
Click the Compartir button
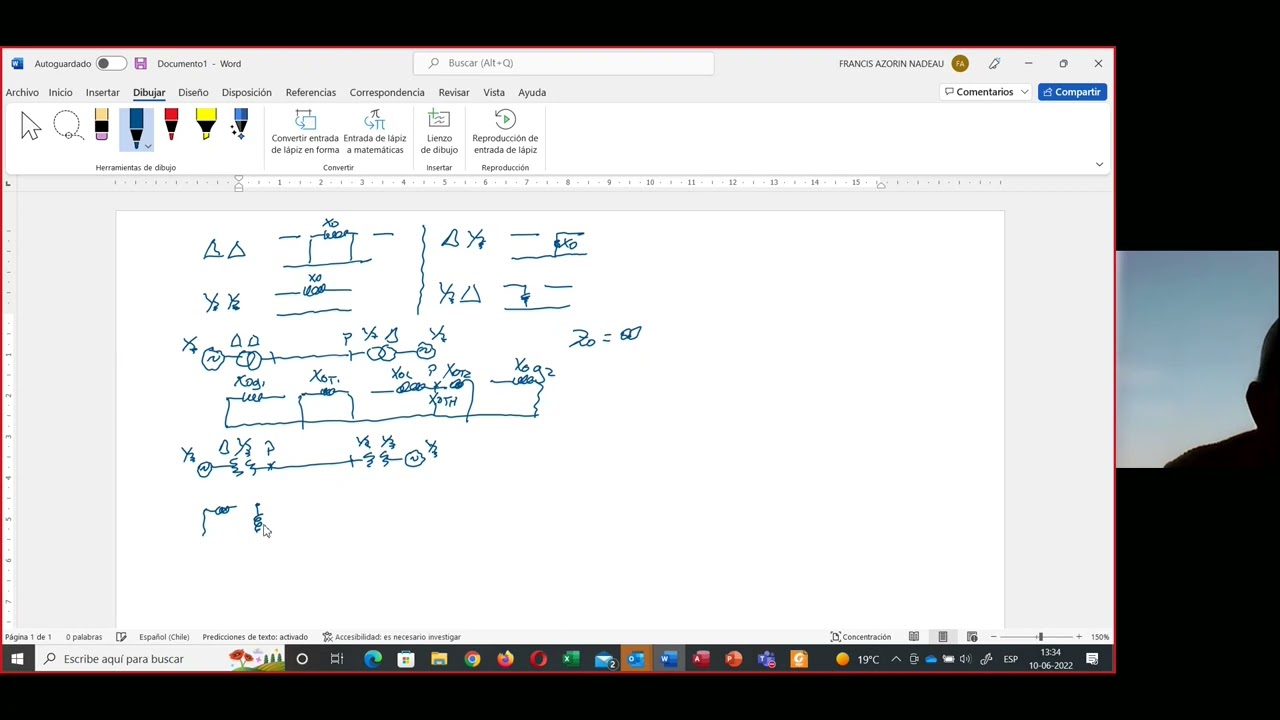click(1072, 92)
